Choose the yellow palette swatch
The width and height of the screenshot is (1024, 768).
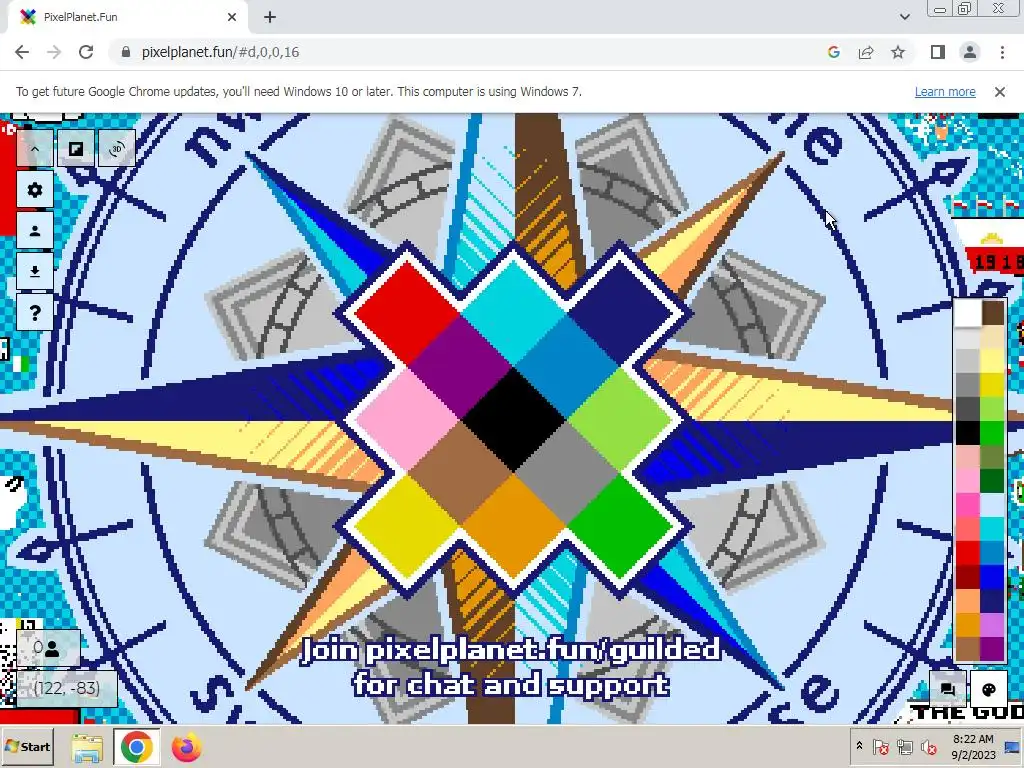pos(992,385)
